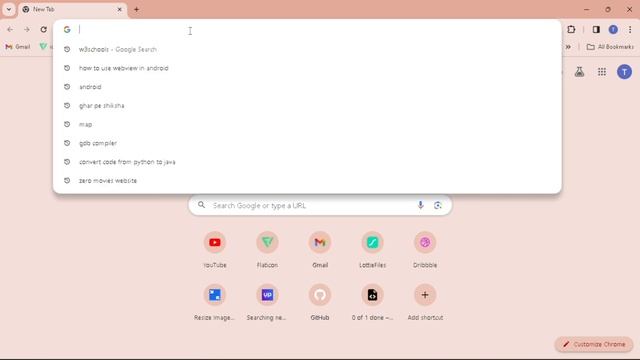Click history icon beside gdb compiler

[x=67, y=143]
